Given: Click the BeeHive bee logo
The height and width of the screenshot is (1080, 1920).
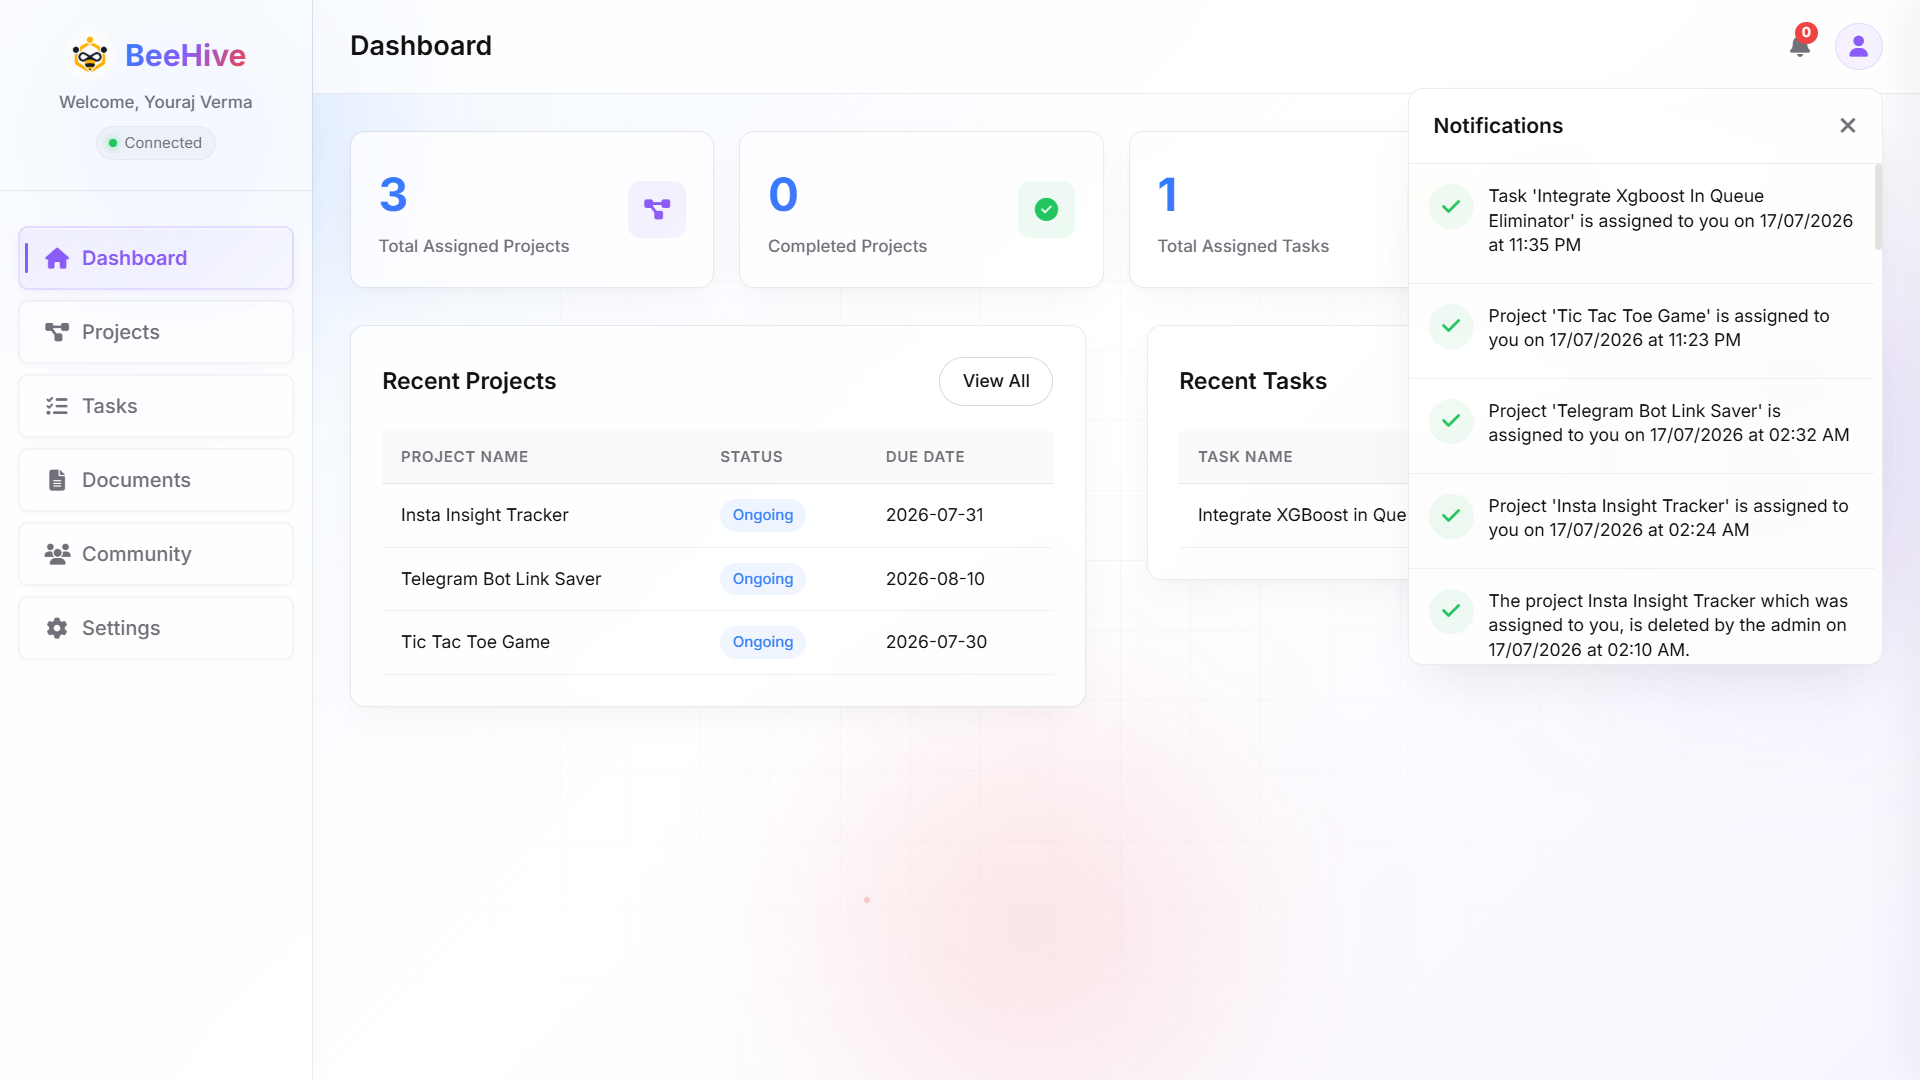Looking at the screenshot, I should click(90, 55).
